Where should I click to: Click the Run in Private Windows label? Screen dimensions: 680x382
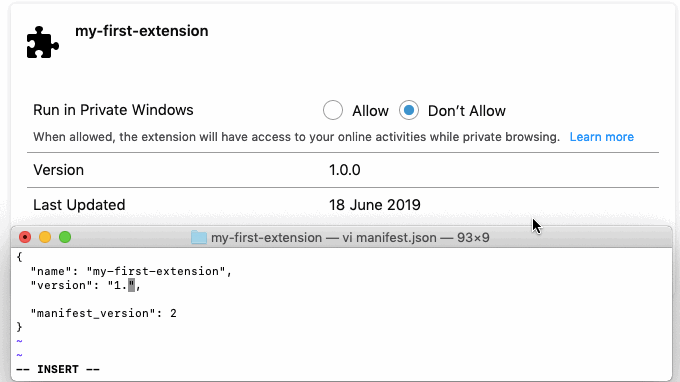coord(113,110)
